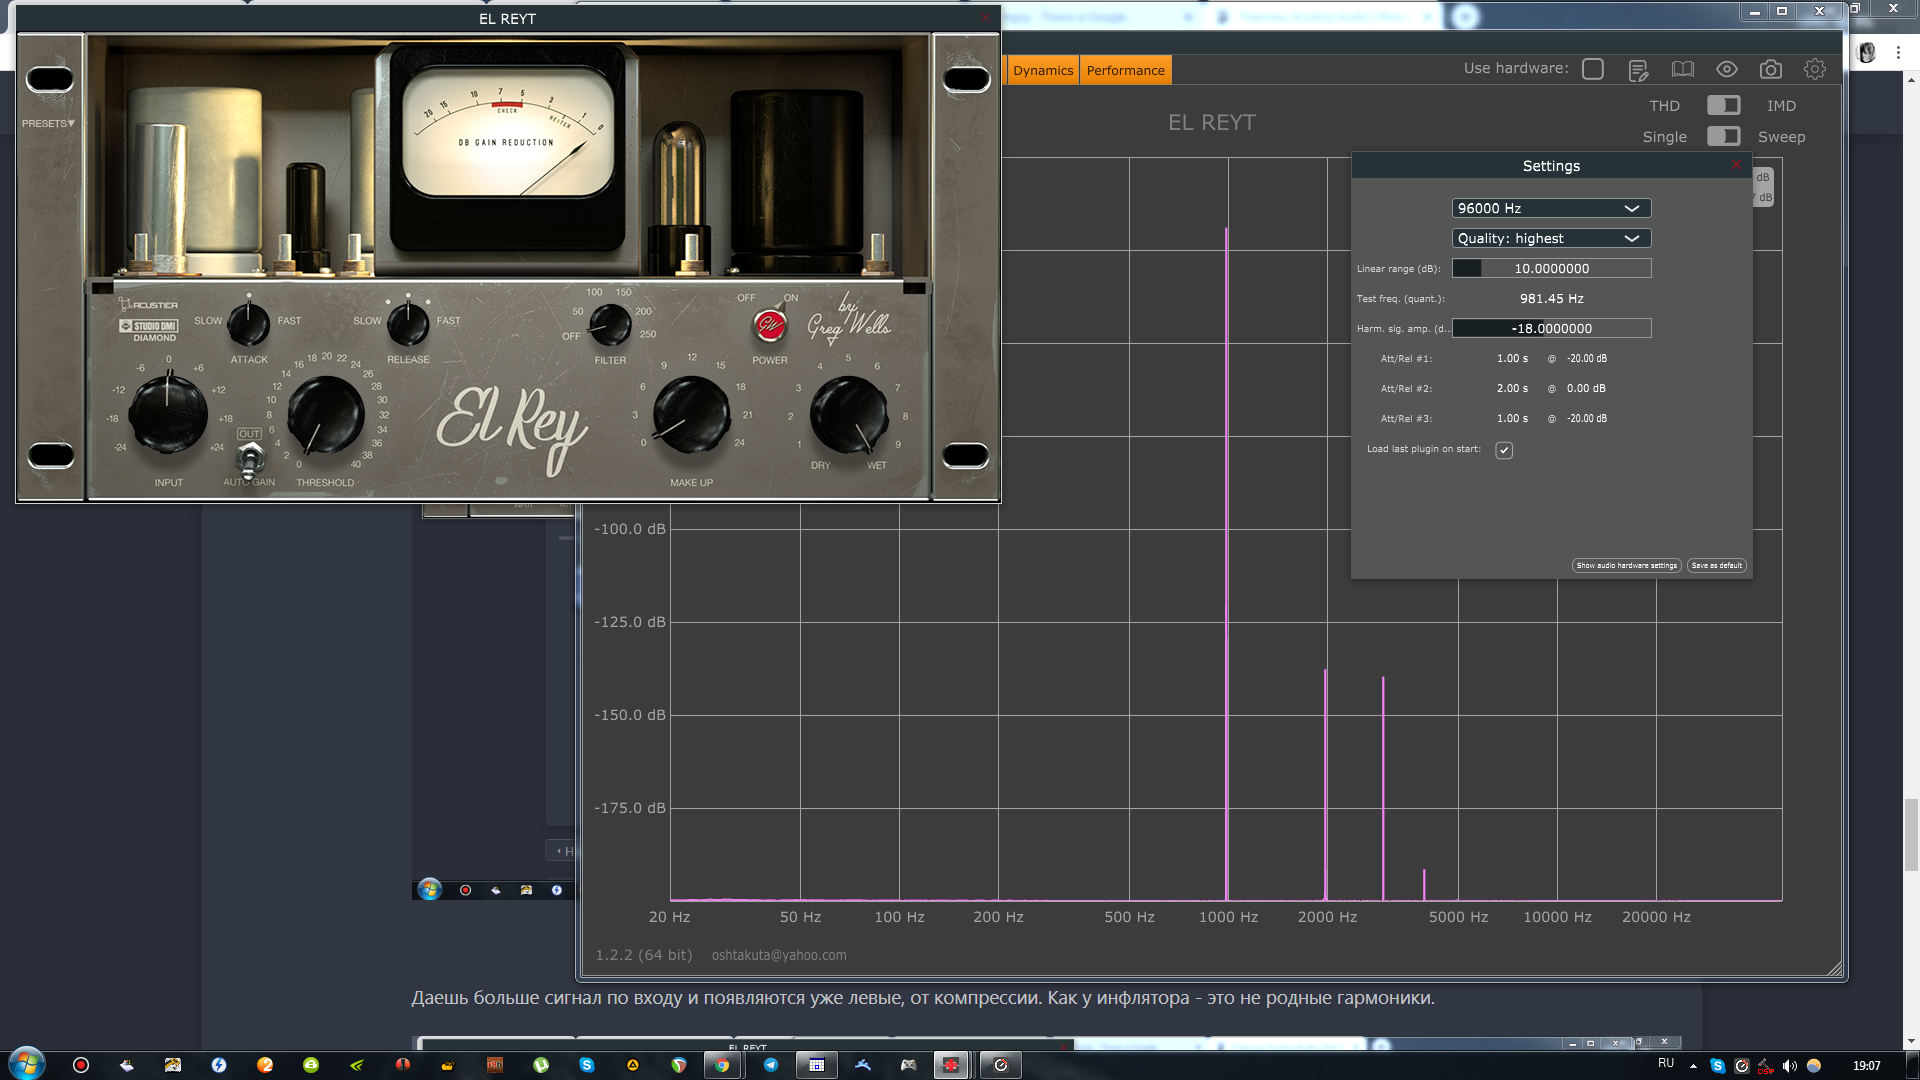Image resolution: width=1920 pixels, height=1080 pixels.
Task: Flip the AUTO GAIN switch on El Rey
Action: tap(249, 459)
